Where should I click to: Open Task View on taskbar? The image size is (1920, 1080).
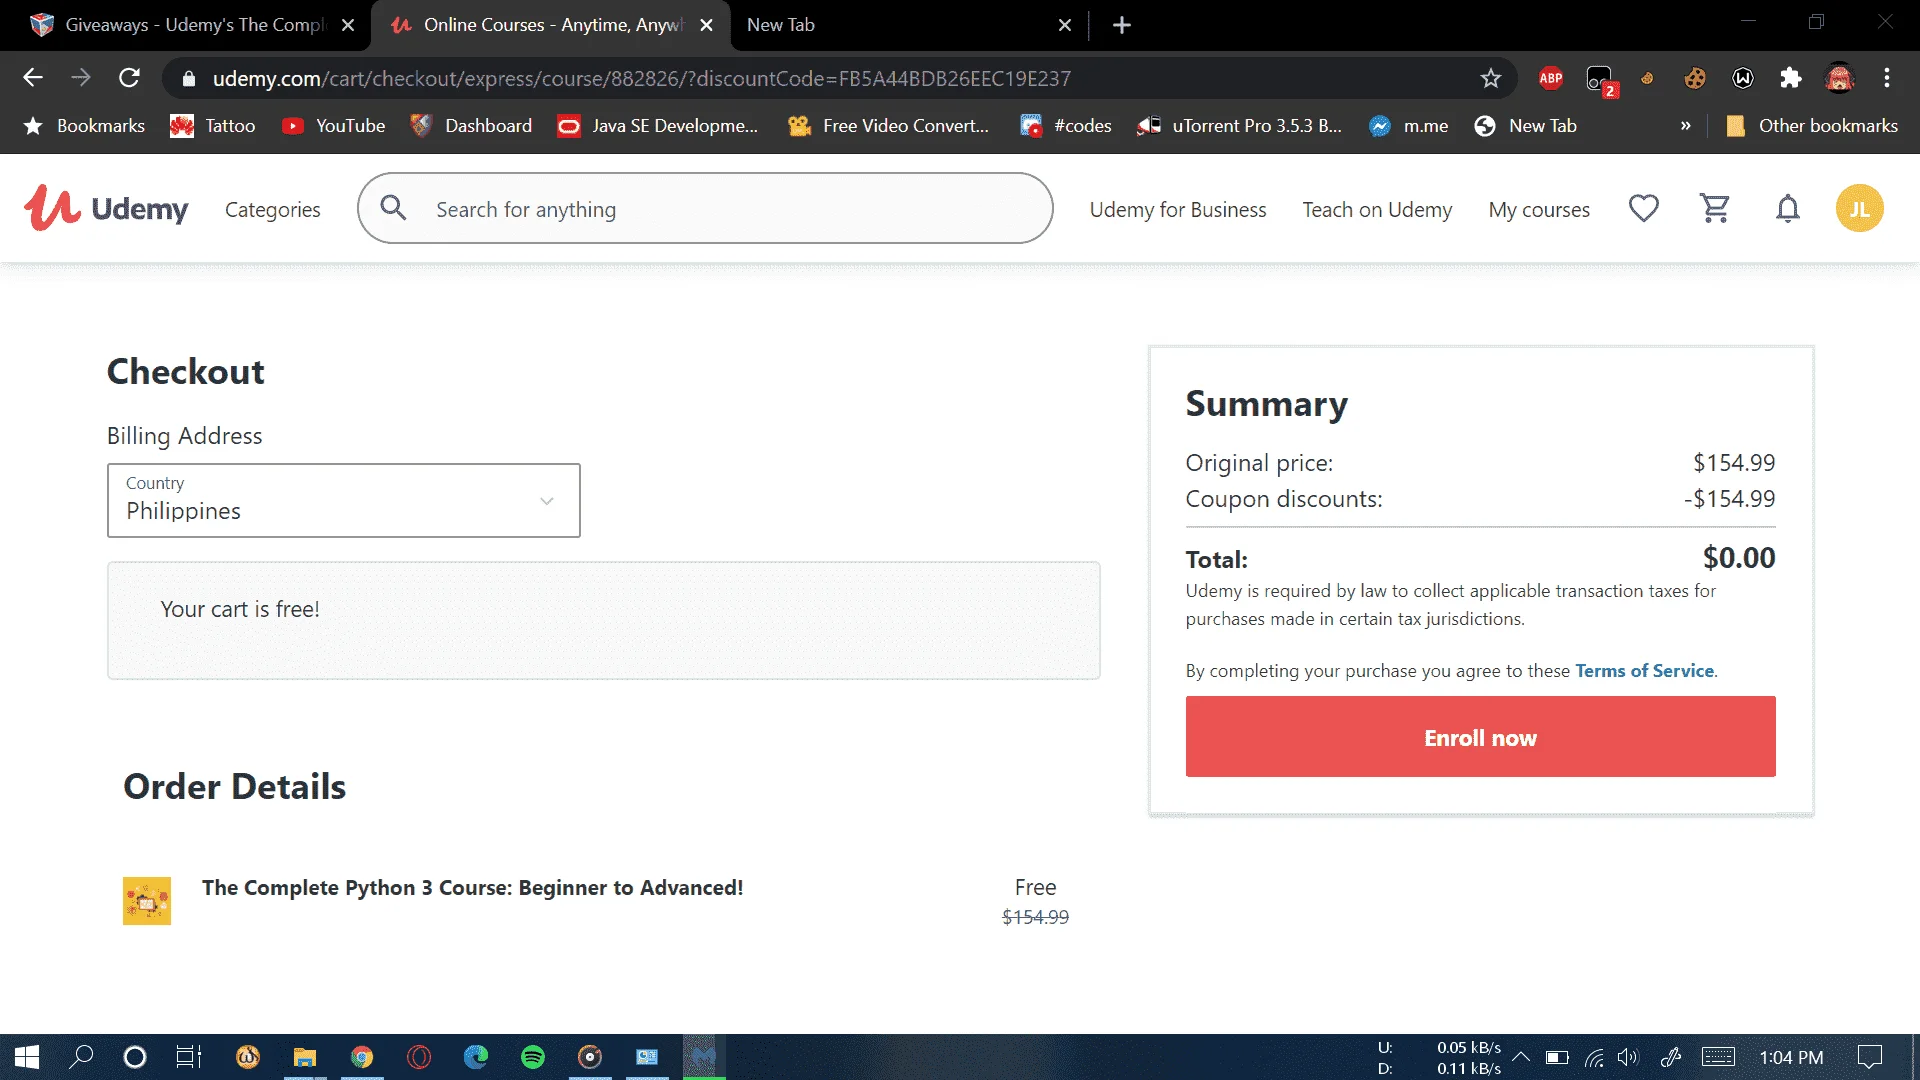pos(189,1057)
